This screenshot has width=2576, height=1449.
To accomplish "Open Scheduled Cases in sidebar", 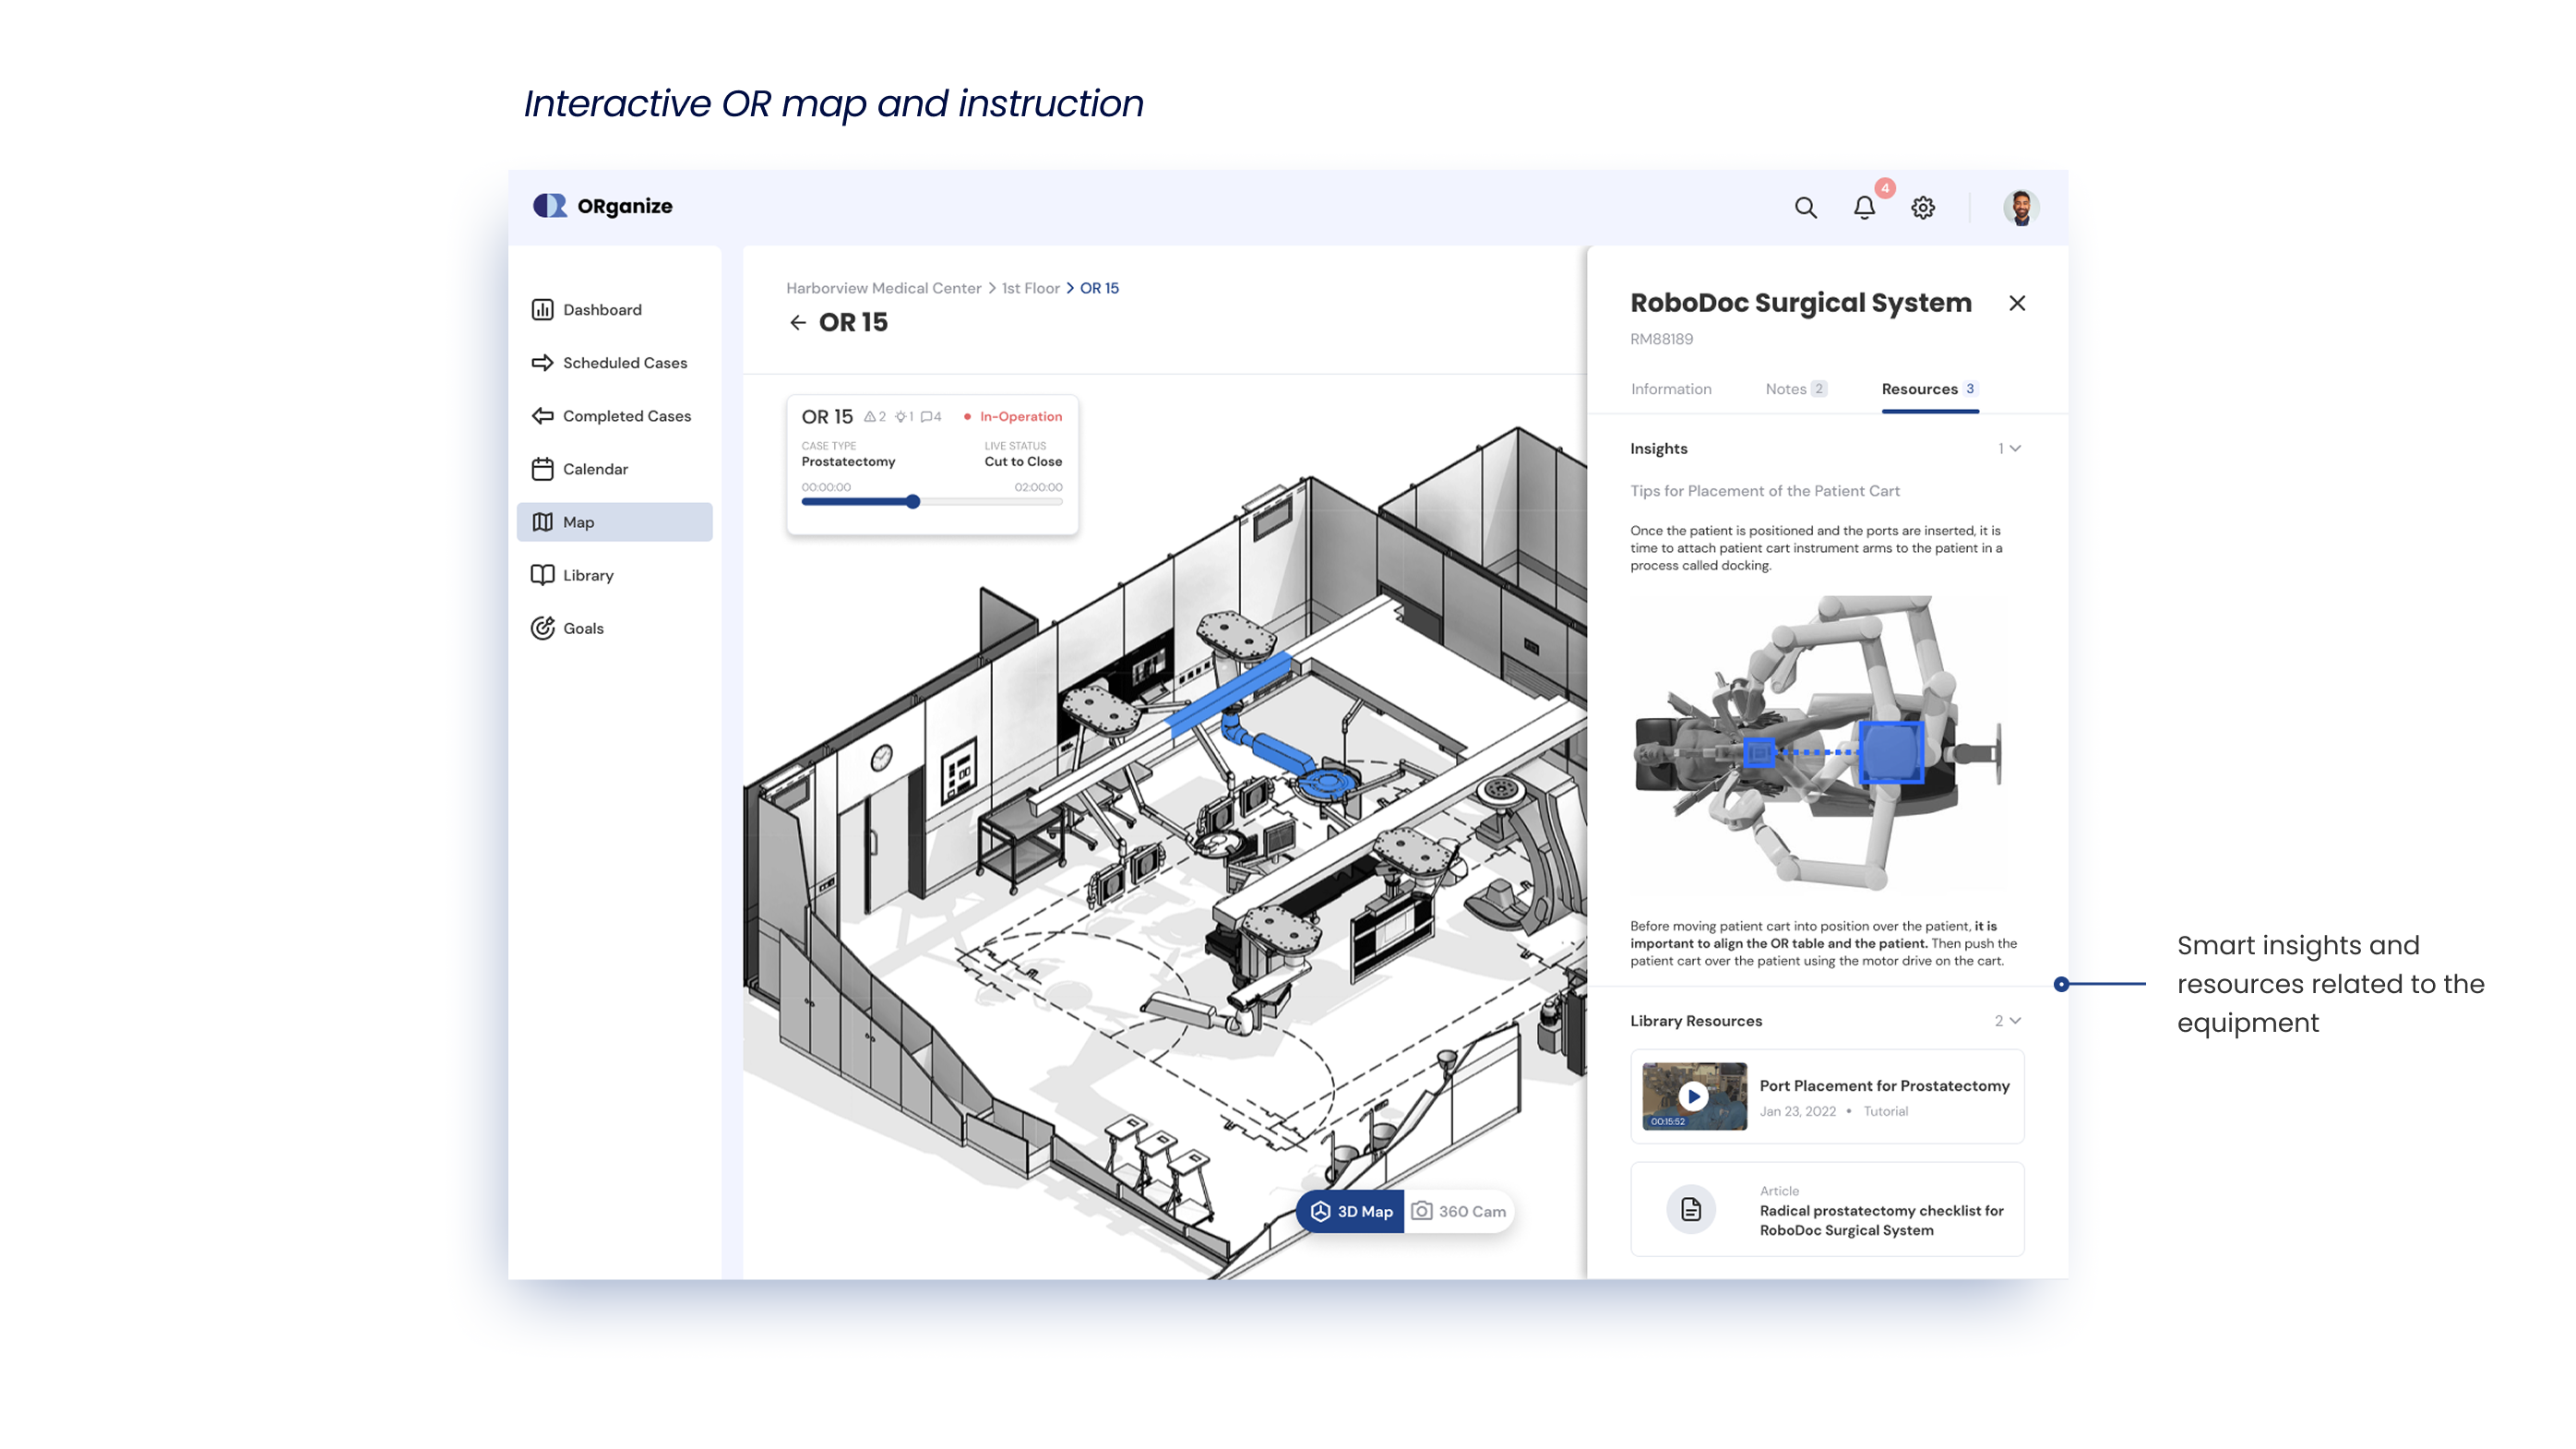I will point(624,363).
